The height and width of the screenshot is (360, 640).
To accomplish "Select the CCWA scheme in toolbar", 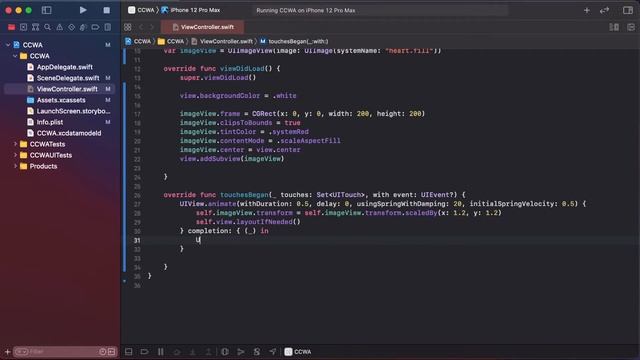I will pos(141,10).
